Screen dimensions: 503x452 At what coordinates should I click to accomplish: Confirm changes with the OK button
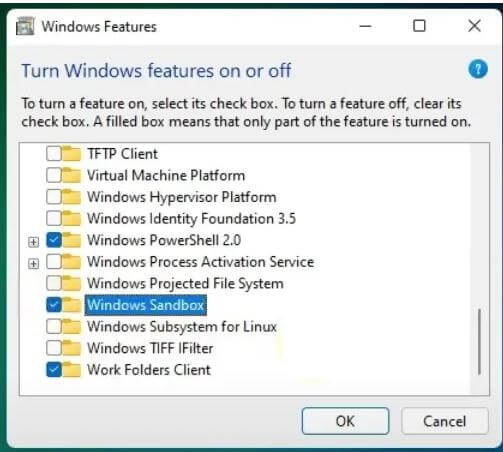click(345, 421)
